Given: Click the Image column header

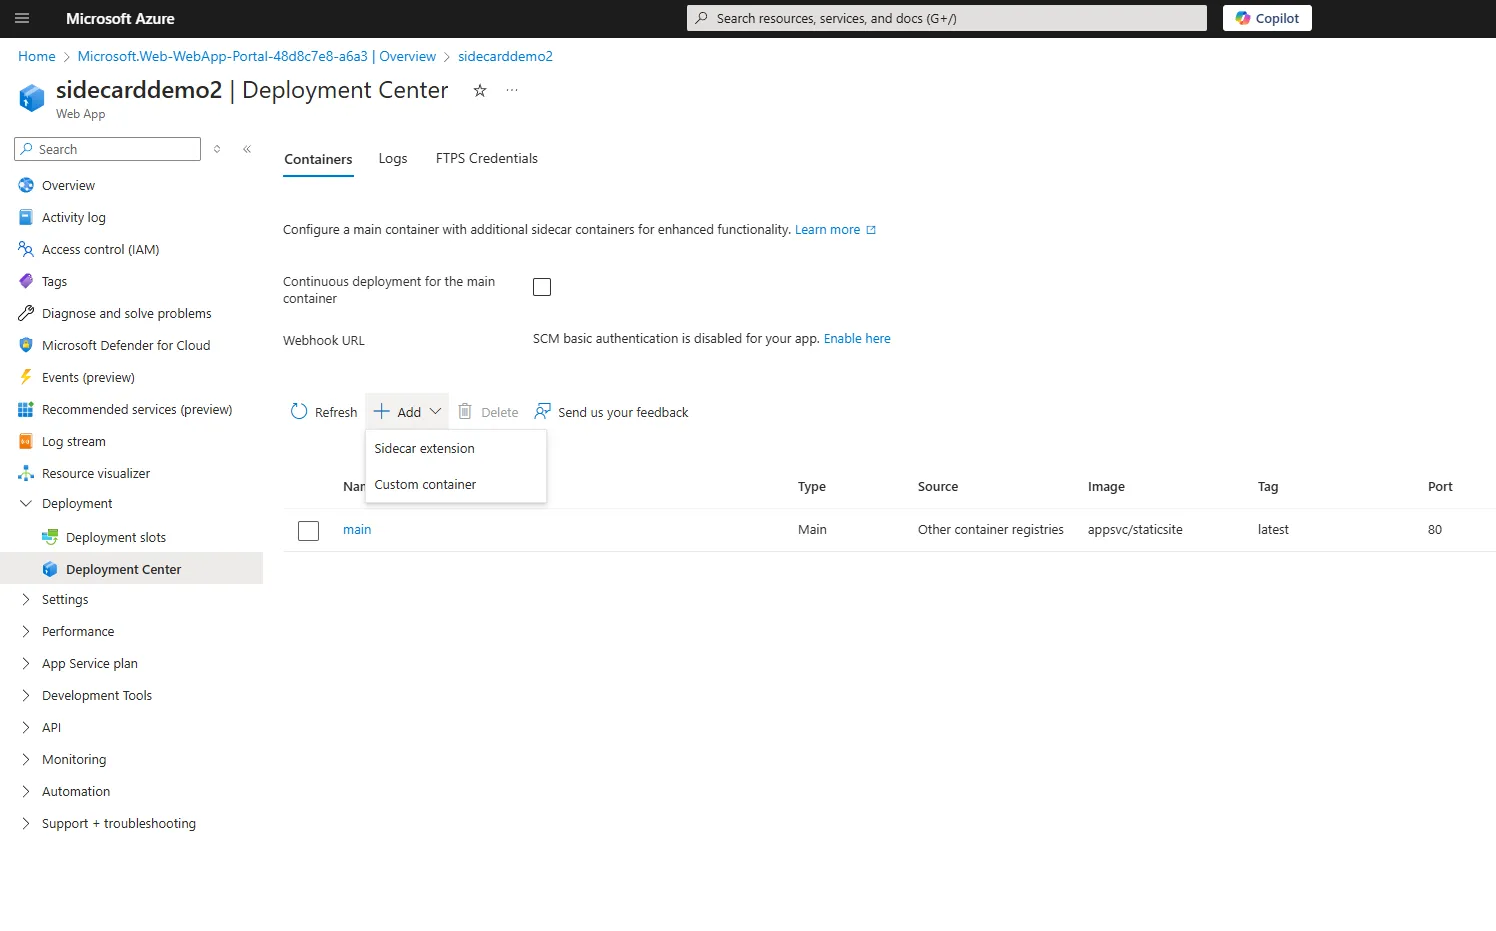Looking at the screenshot, I should tap(1106, 486).
